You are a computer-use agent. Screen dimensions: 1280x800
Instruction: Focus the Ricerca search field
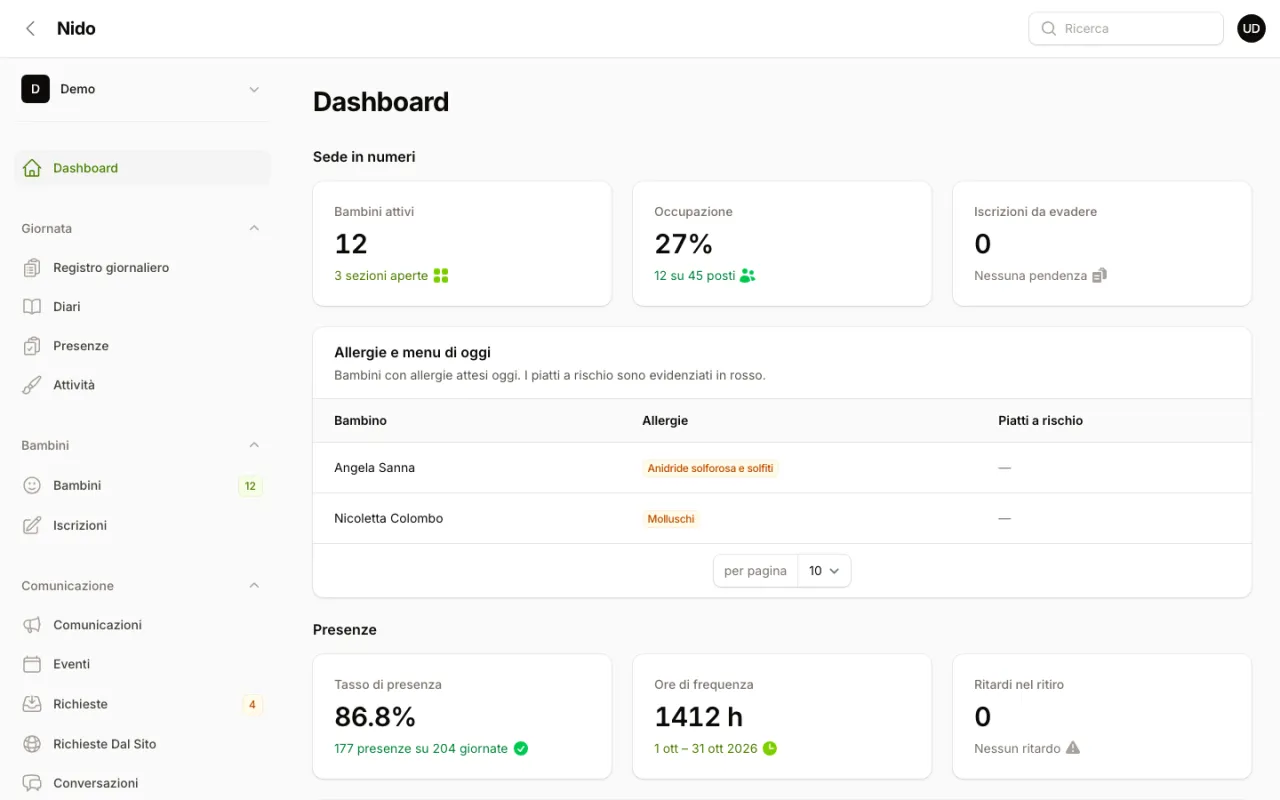(1126, 29)
